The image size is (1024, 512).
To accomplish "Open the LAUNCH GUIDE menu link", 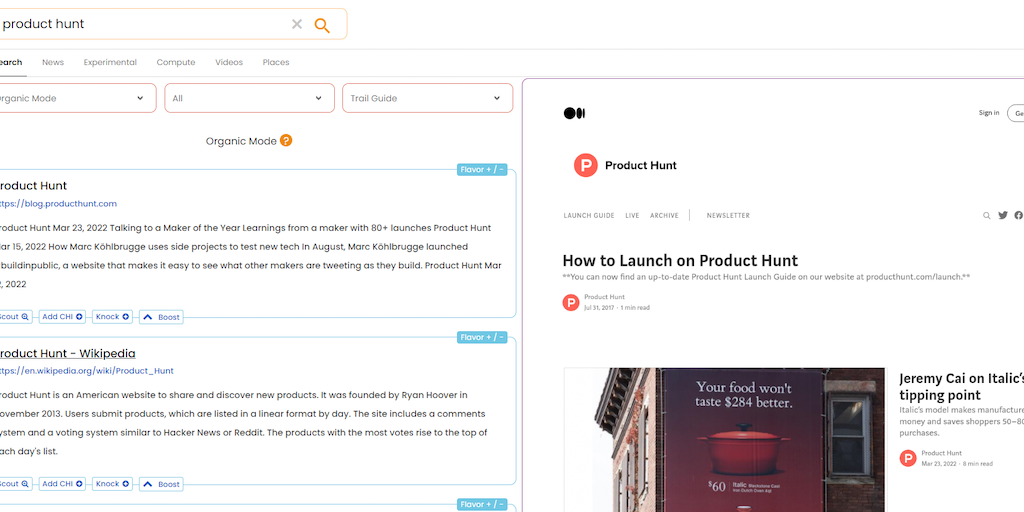I will pos(589,216).
